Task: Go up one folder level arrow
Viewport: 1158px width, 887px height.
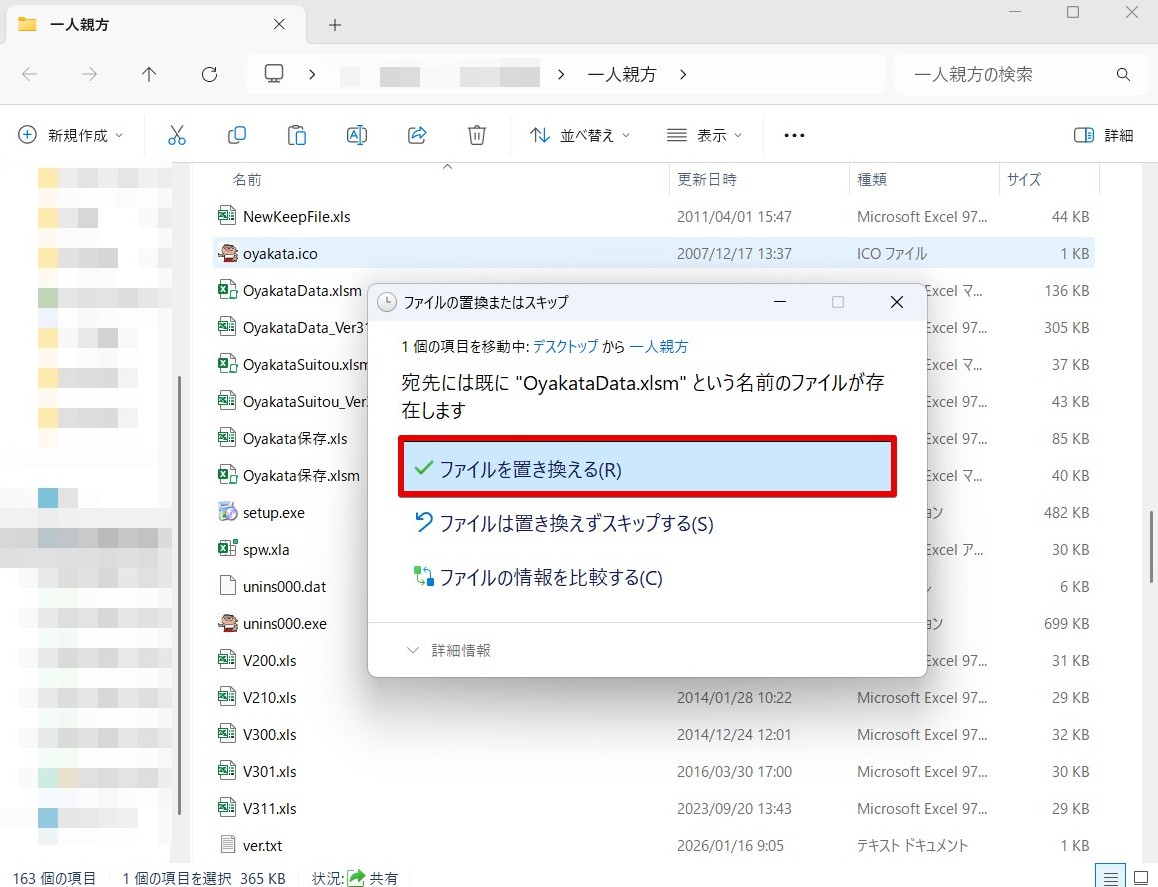Action: pyautogui.click(x=149, y=74)
